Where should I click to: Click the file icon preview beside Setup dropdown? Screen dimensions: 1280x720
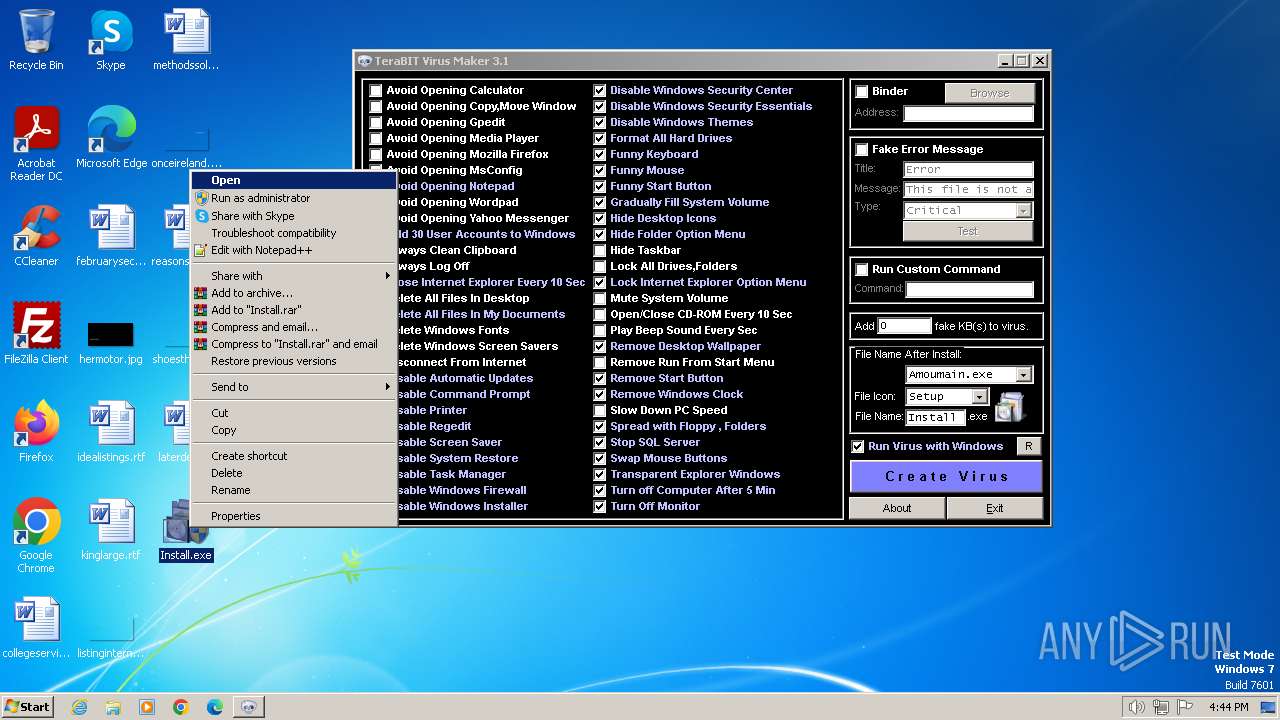pyautogui.click(x=1009, y=406)
